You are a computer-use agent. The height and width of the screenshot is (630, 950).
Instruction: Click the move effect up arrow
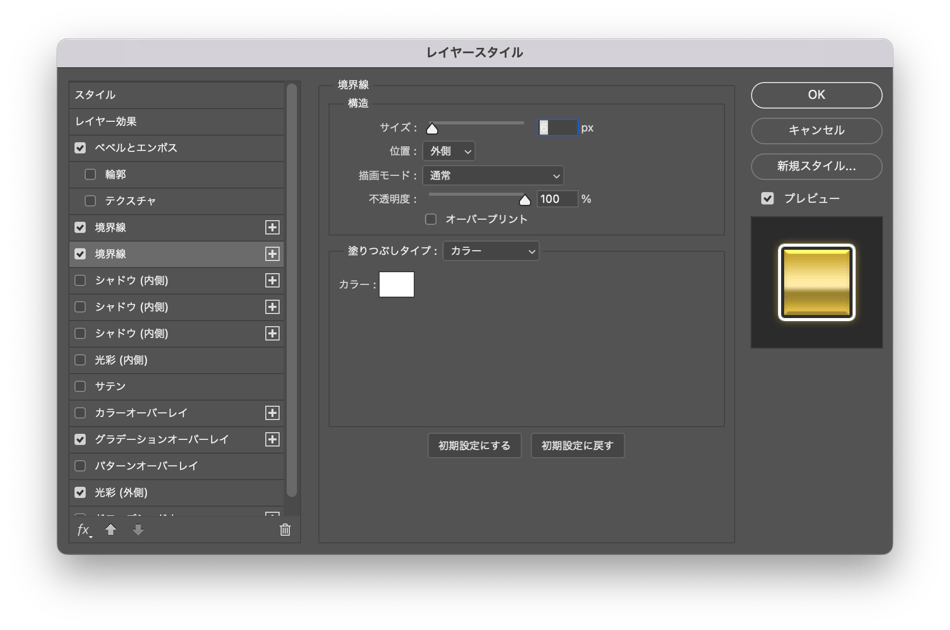(x=111, y=530)
